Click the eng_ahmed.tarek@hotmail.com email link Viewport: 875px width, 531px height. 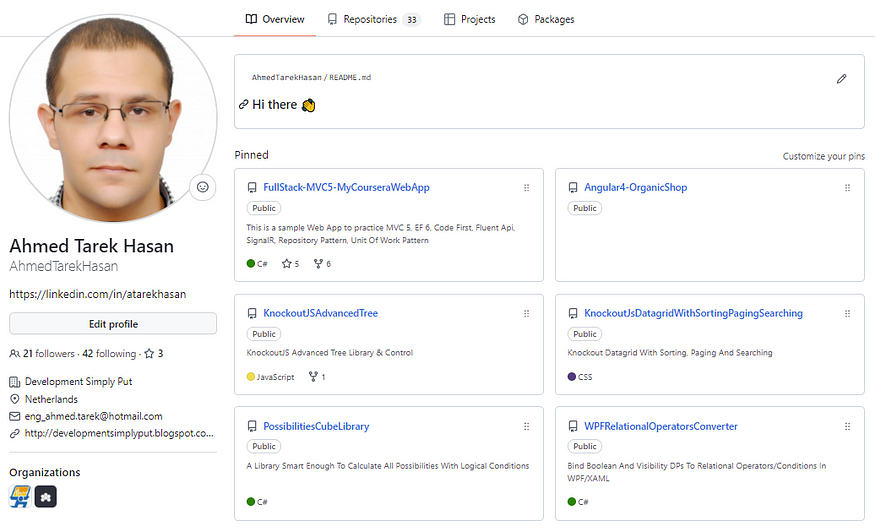pos(94,416)
